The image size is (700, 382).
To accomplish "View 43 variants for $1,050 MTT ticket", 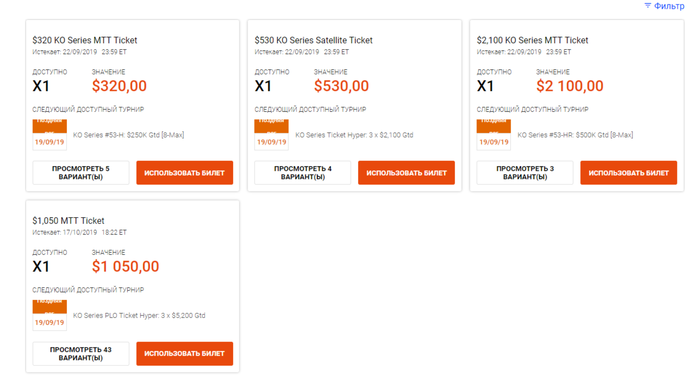I will pos(81,353).
